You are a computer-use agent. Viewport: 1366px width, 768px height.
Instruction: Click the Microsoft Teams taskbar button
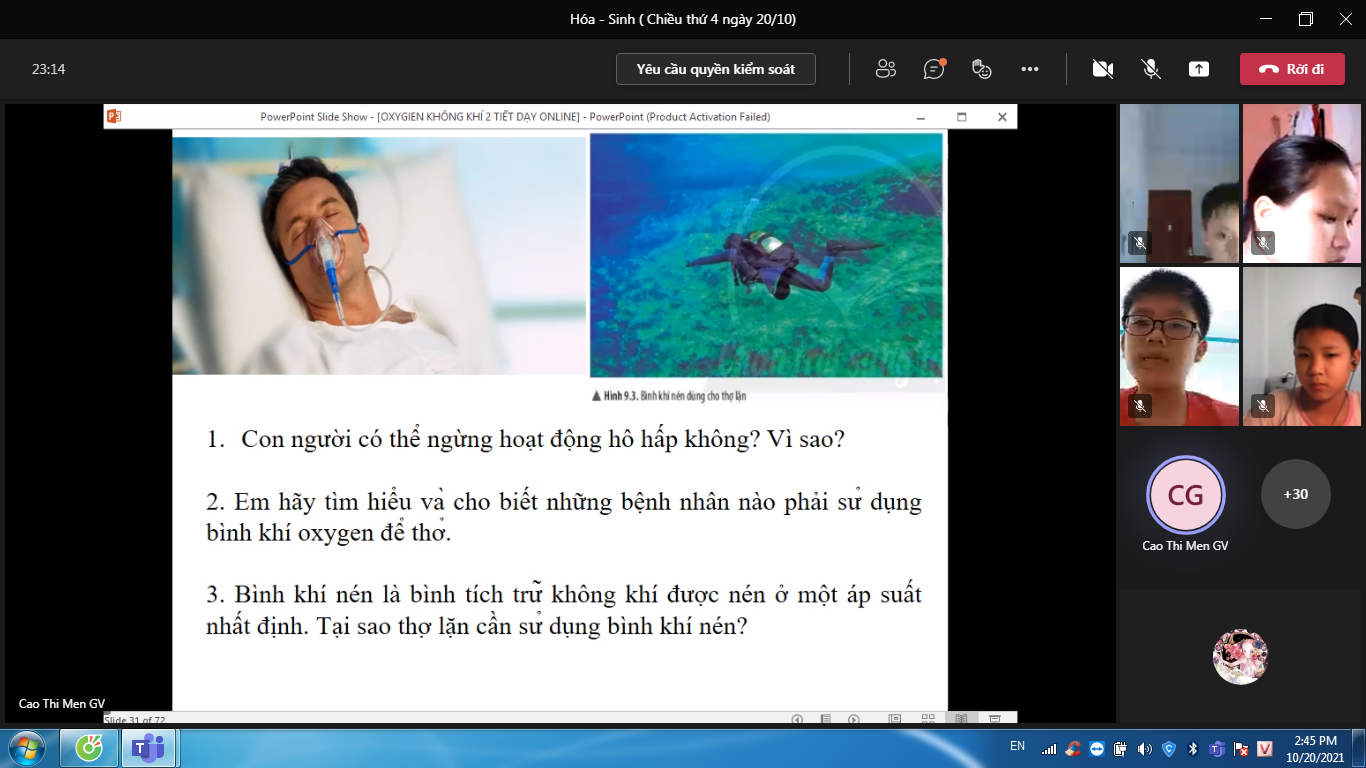149,748
